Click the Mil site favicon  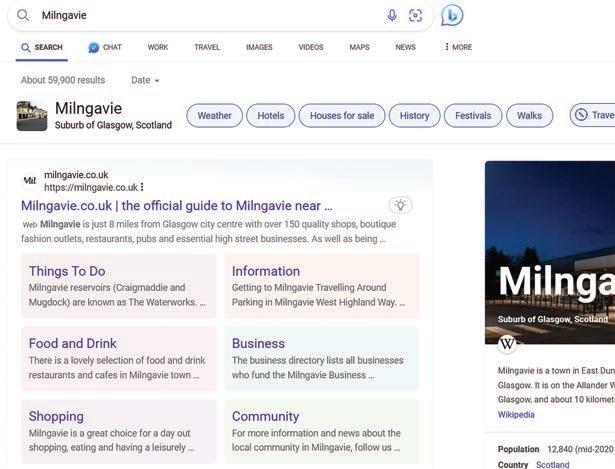[30, 180]
